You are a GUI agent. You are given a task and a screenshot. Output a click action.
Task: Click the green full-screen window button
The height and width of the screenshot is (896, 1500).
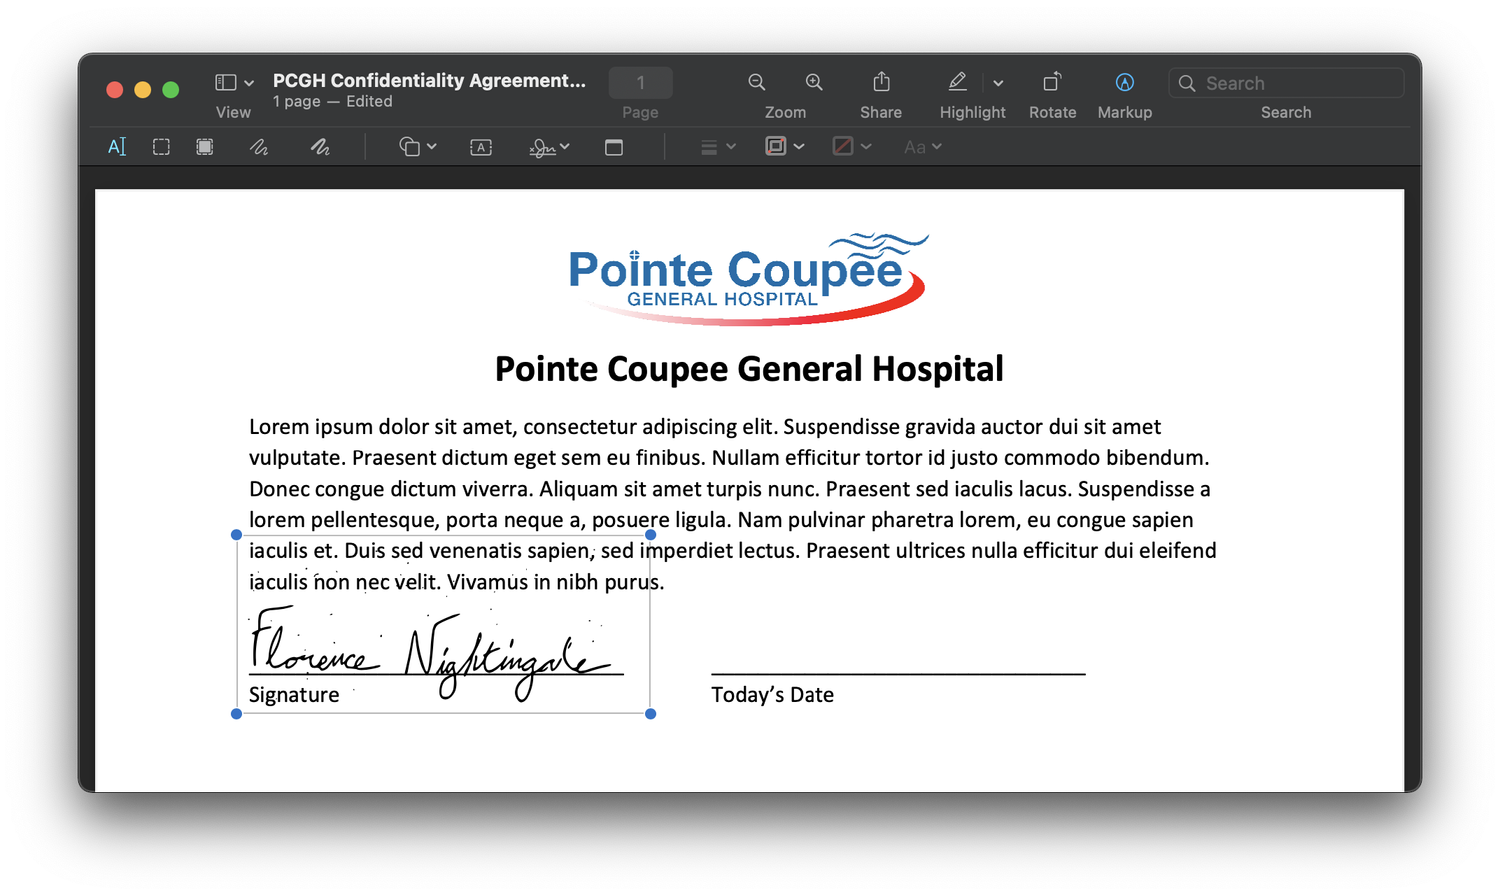click(171, 90)
